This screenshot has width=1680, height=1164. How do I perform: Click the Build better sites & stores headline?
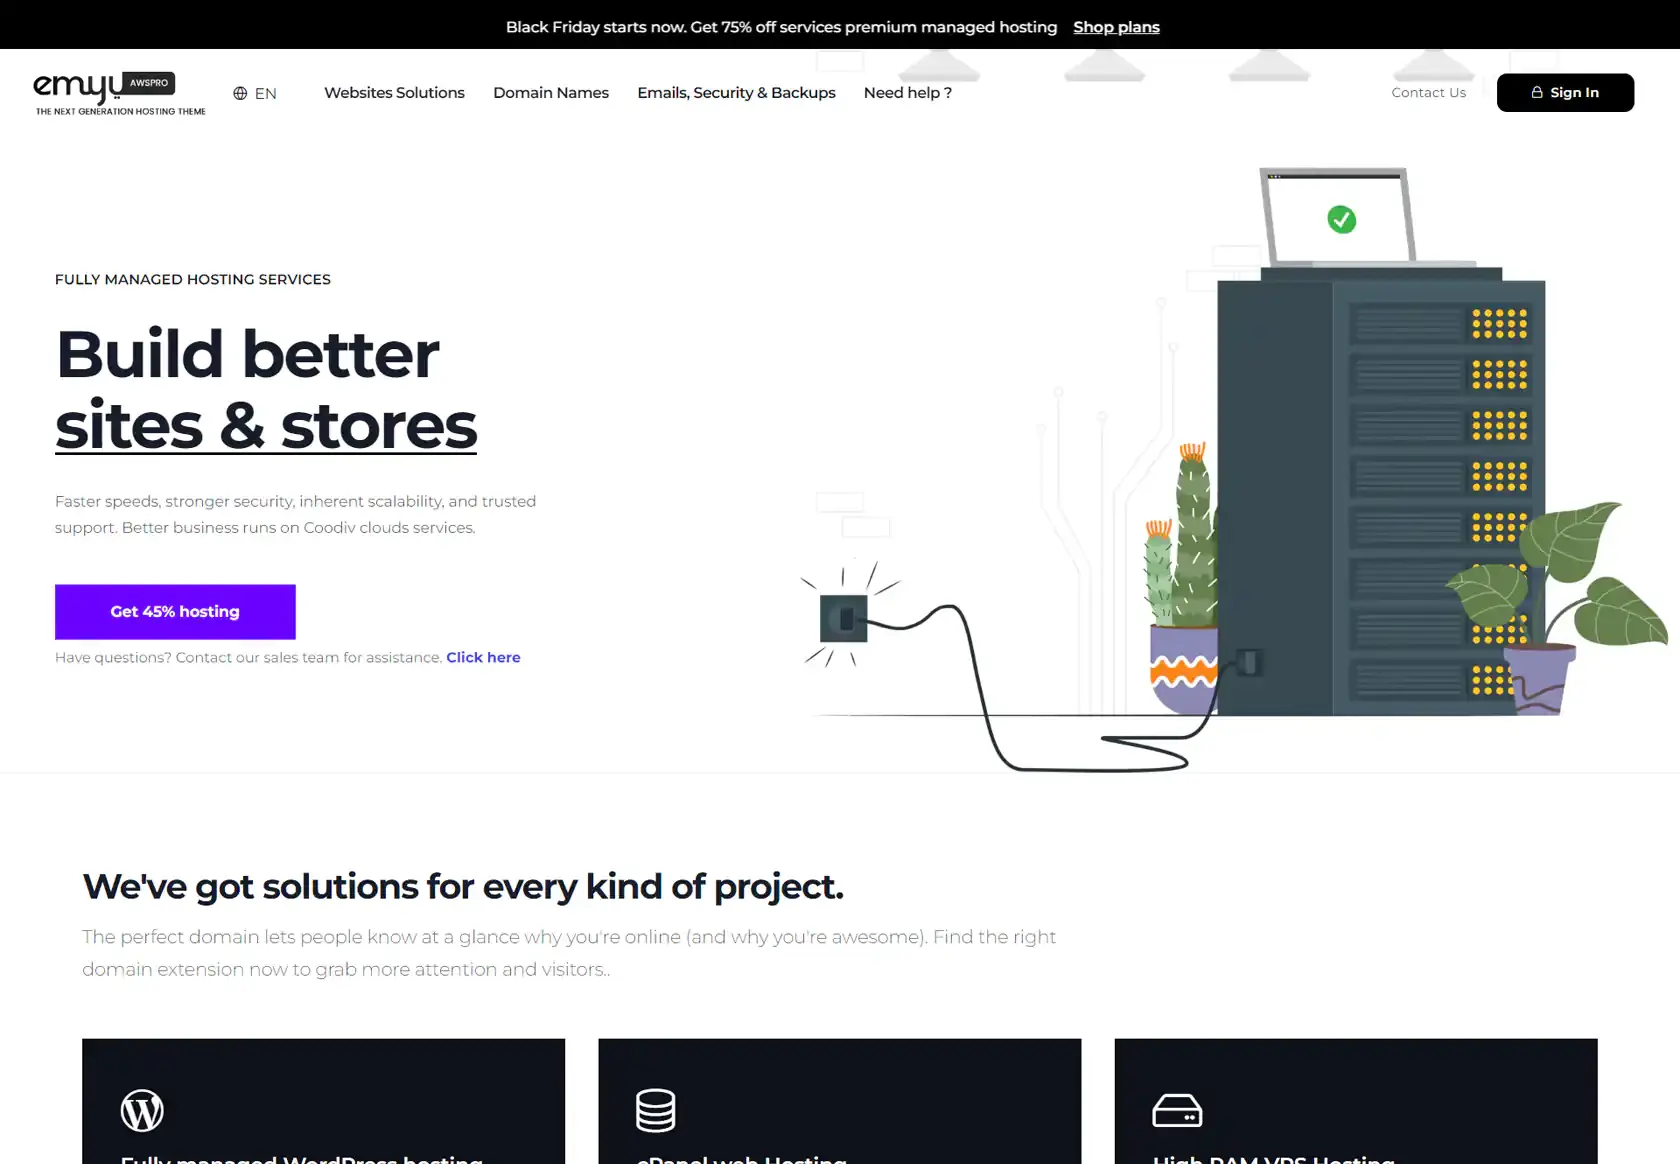tap(266, 390)
